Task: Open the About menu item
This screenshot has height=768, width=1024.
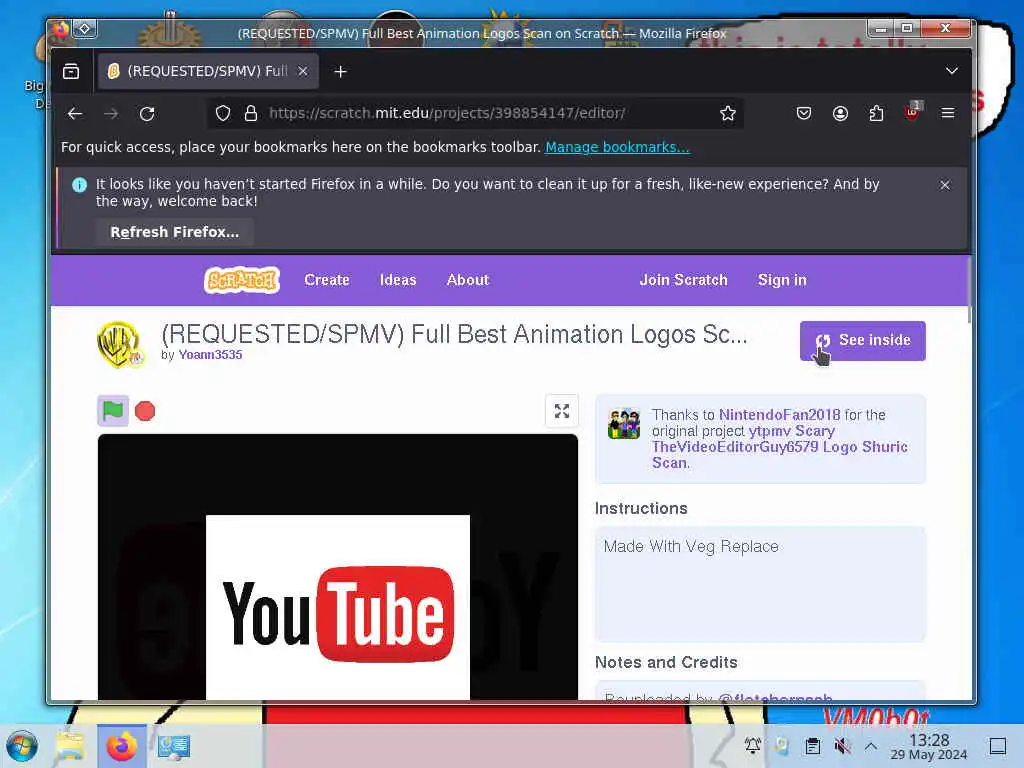Action: pyautogui.click(x=468, y=280)
